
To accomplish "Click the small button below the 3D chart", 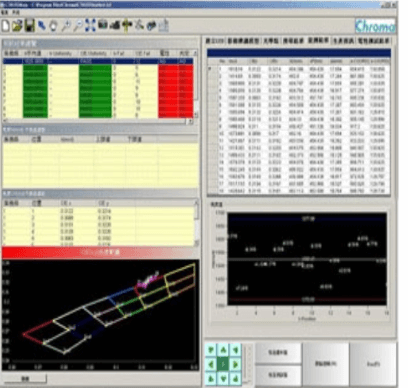I will pos(25,378).
